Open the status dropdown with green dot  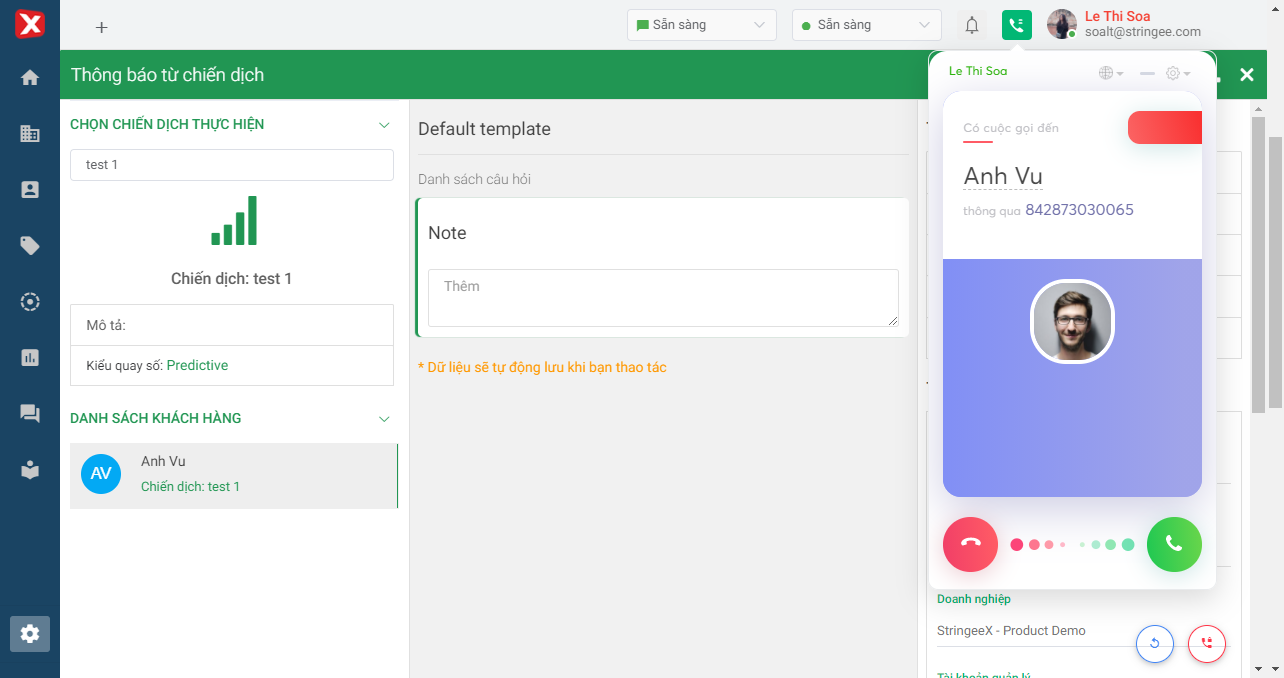coord(866,25)
